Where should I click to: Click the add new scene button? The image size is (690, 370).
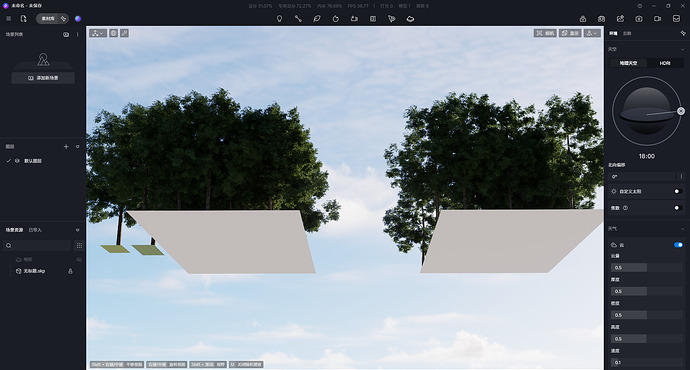pos(43,78)
